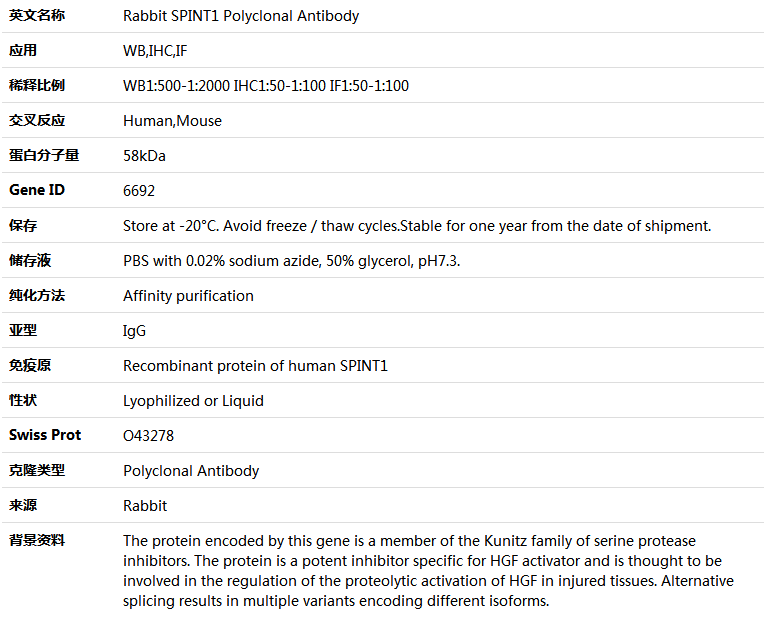The image size is (767, 617).
Task: Click the 'Swiss Prot' row label
Action: pyautogui.click(x=45, y=435)
